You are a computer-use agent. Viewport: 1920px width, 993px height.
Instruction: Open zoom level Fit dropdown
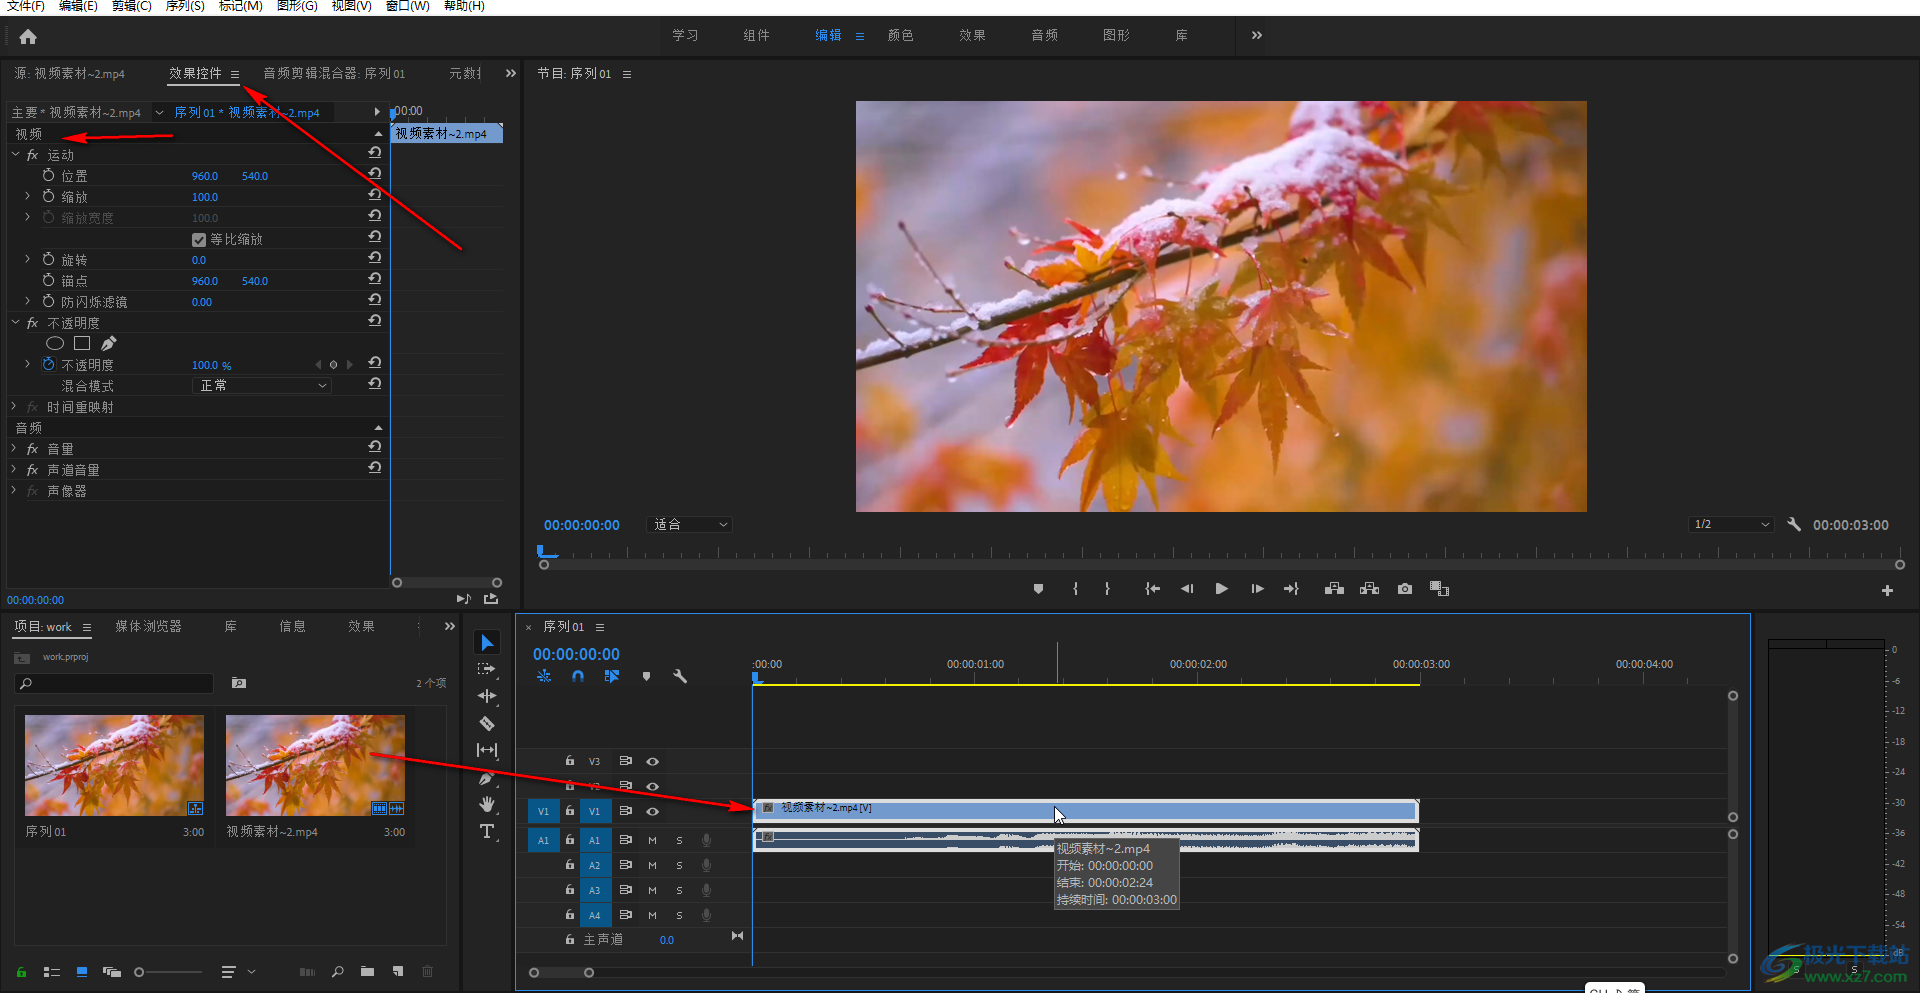(x=690, y=525)
